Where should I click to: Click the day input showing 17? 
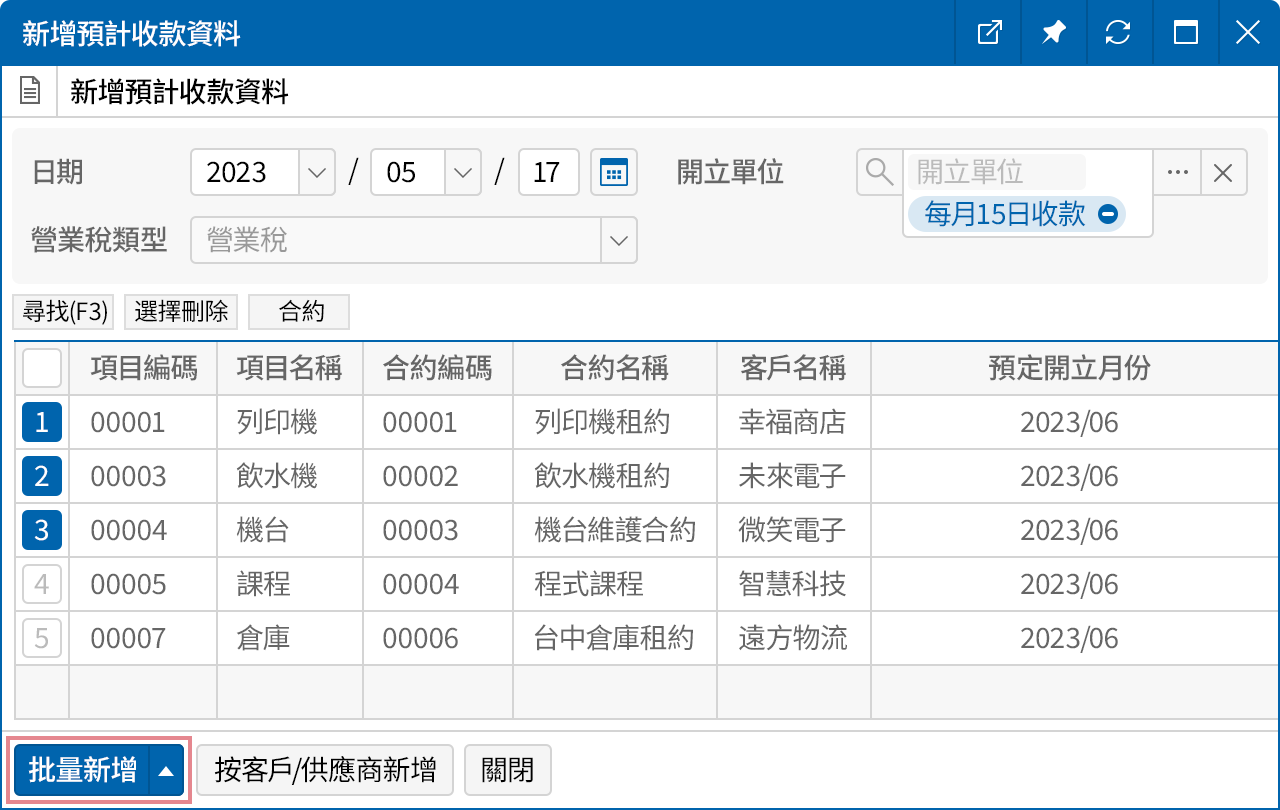548,172
